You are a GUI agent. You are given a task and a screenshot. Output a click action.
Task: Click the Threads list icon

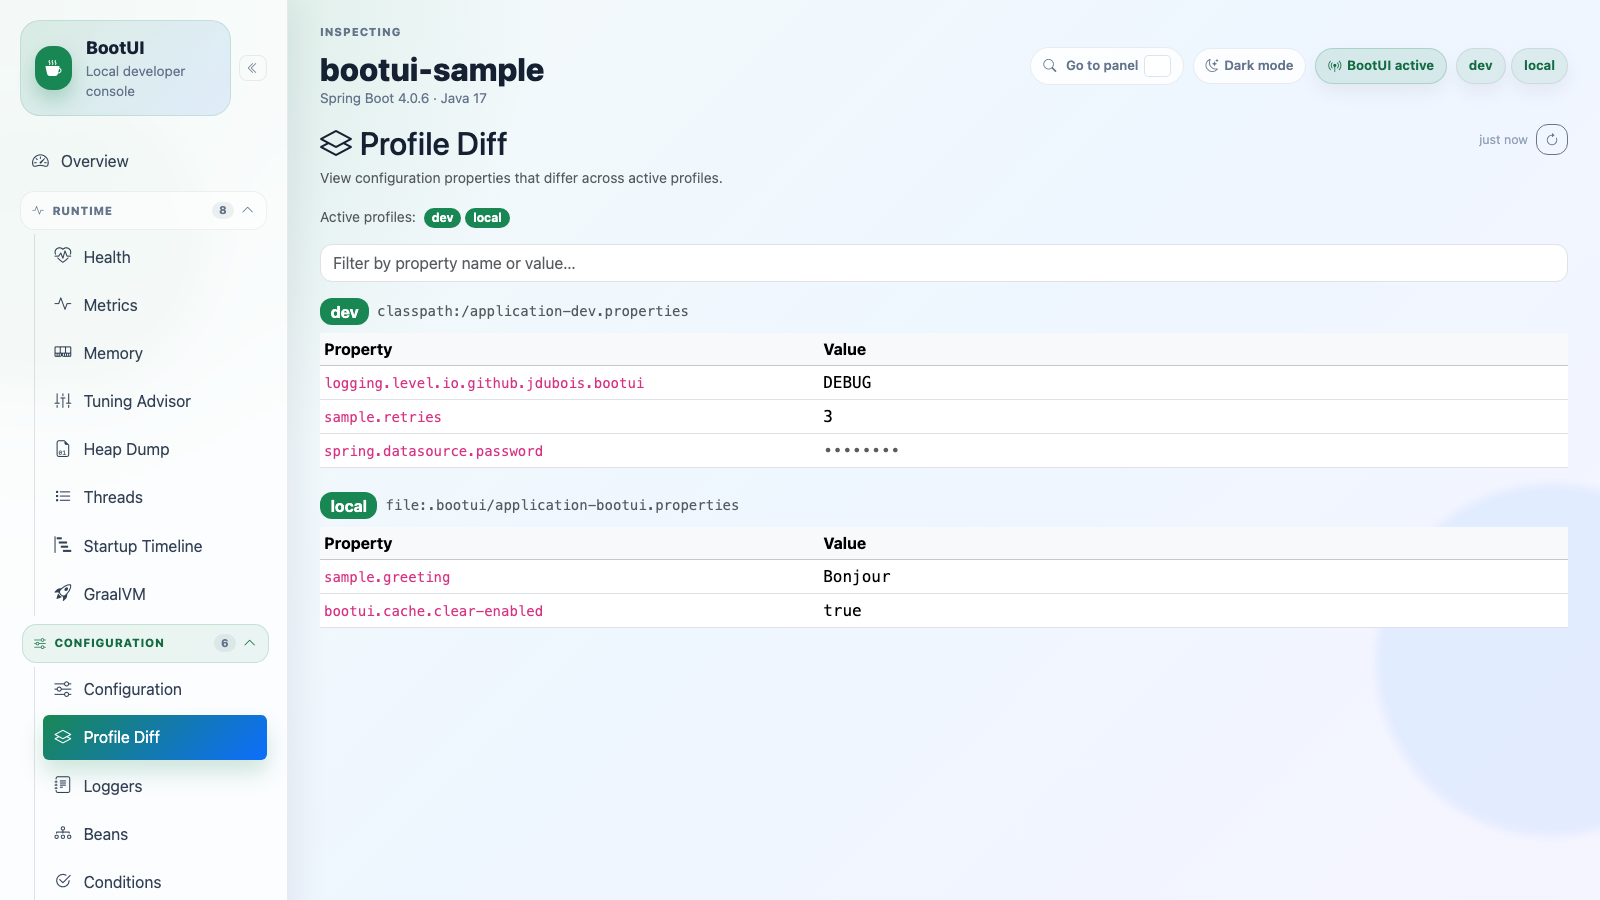pos(63,496)
